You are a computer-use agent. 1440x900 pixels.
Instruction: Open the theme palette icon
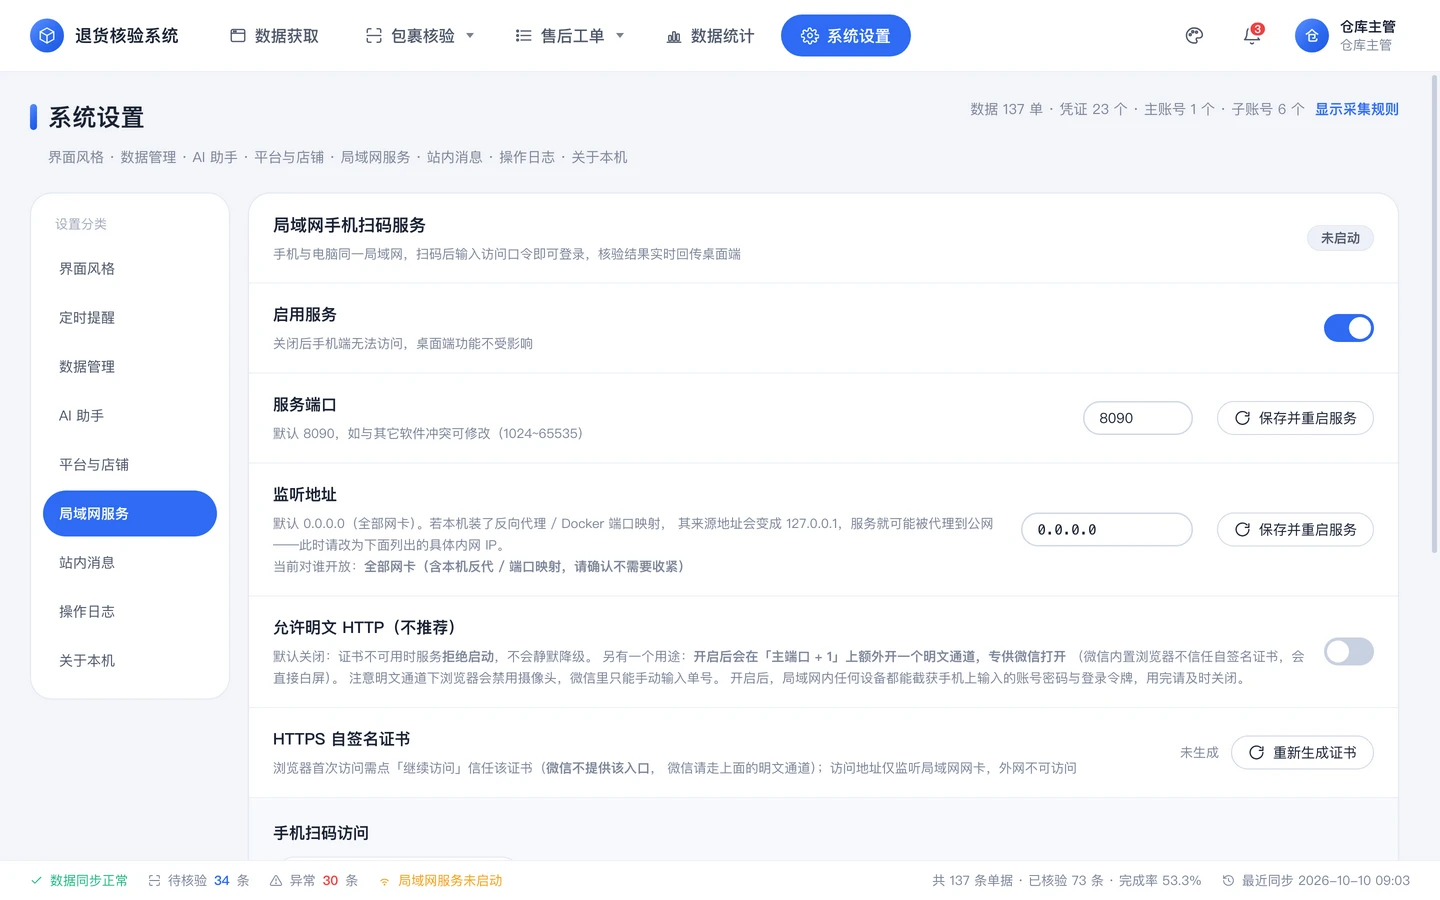click(1194, 36)
